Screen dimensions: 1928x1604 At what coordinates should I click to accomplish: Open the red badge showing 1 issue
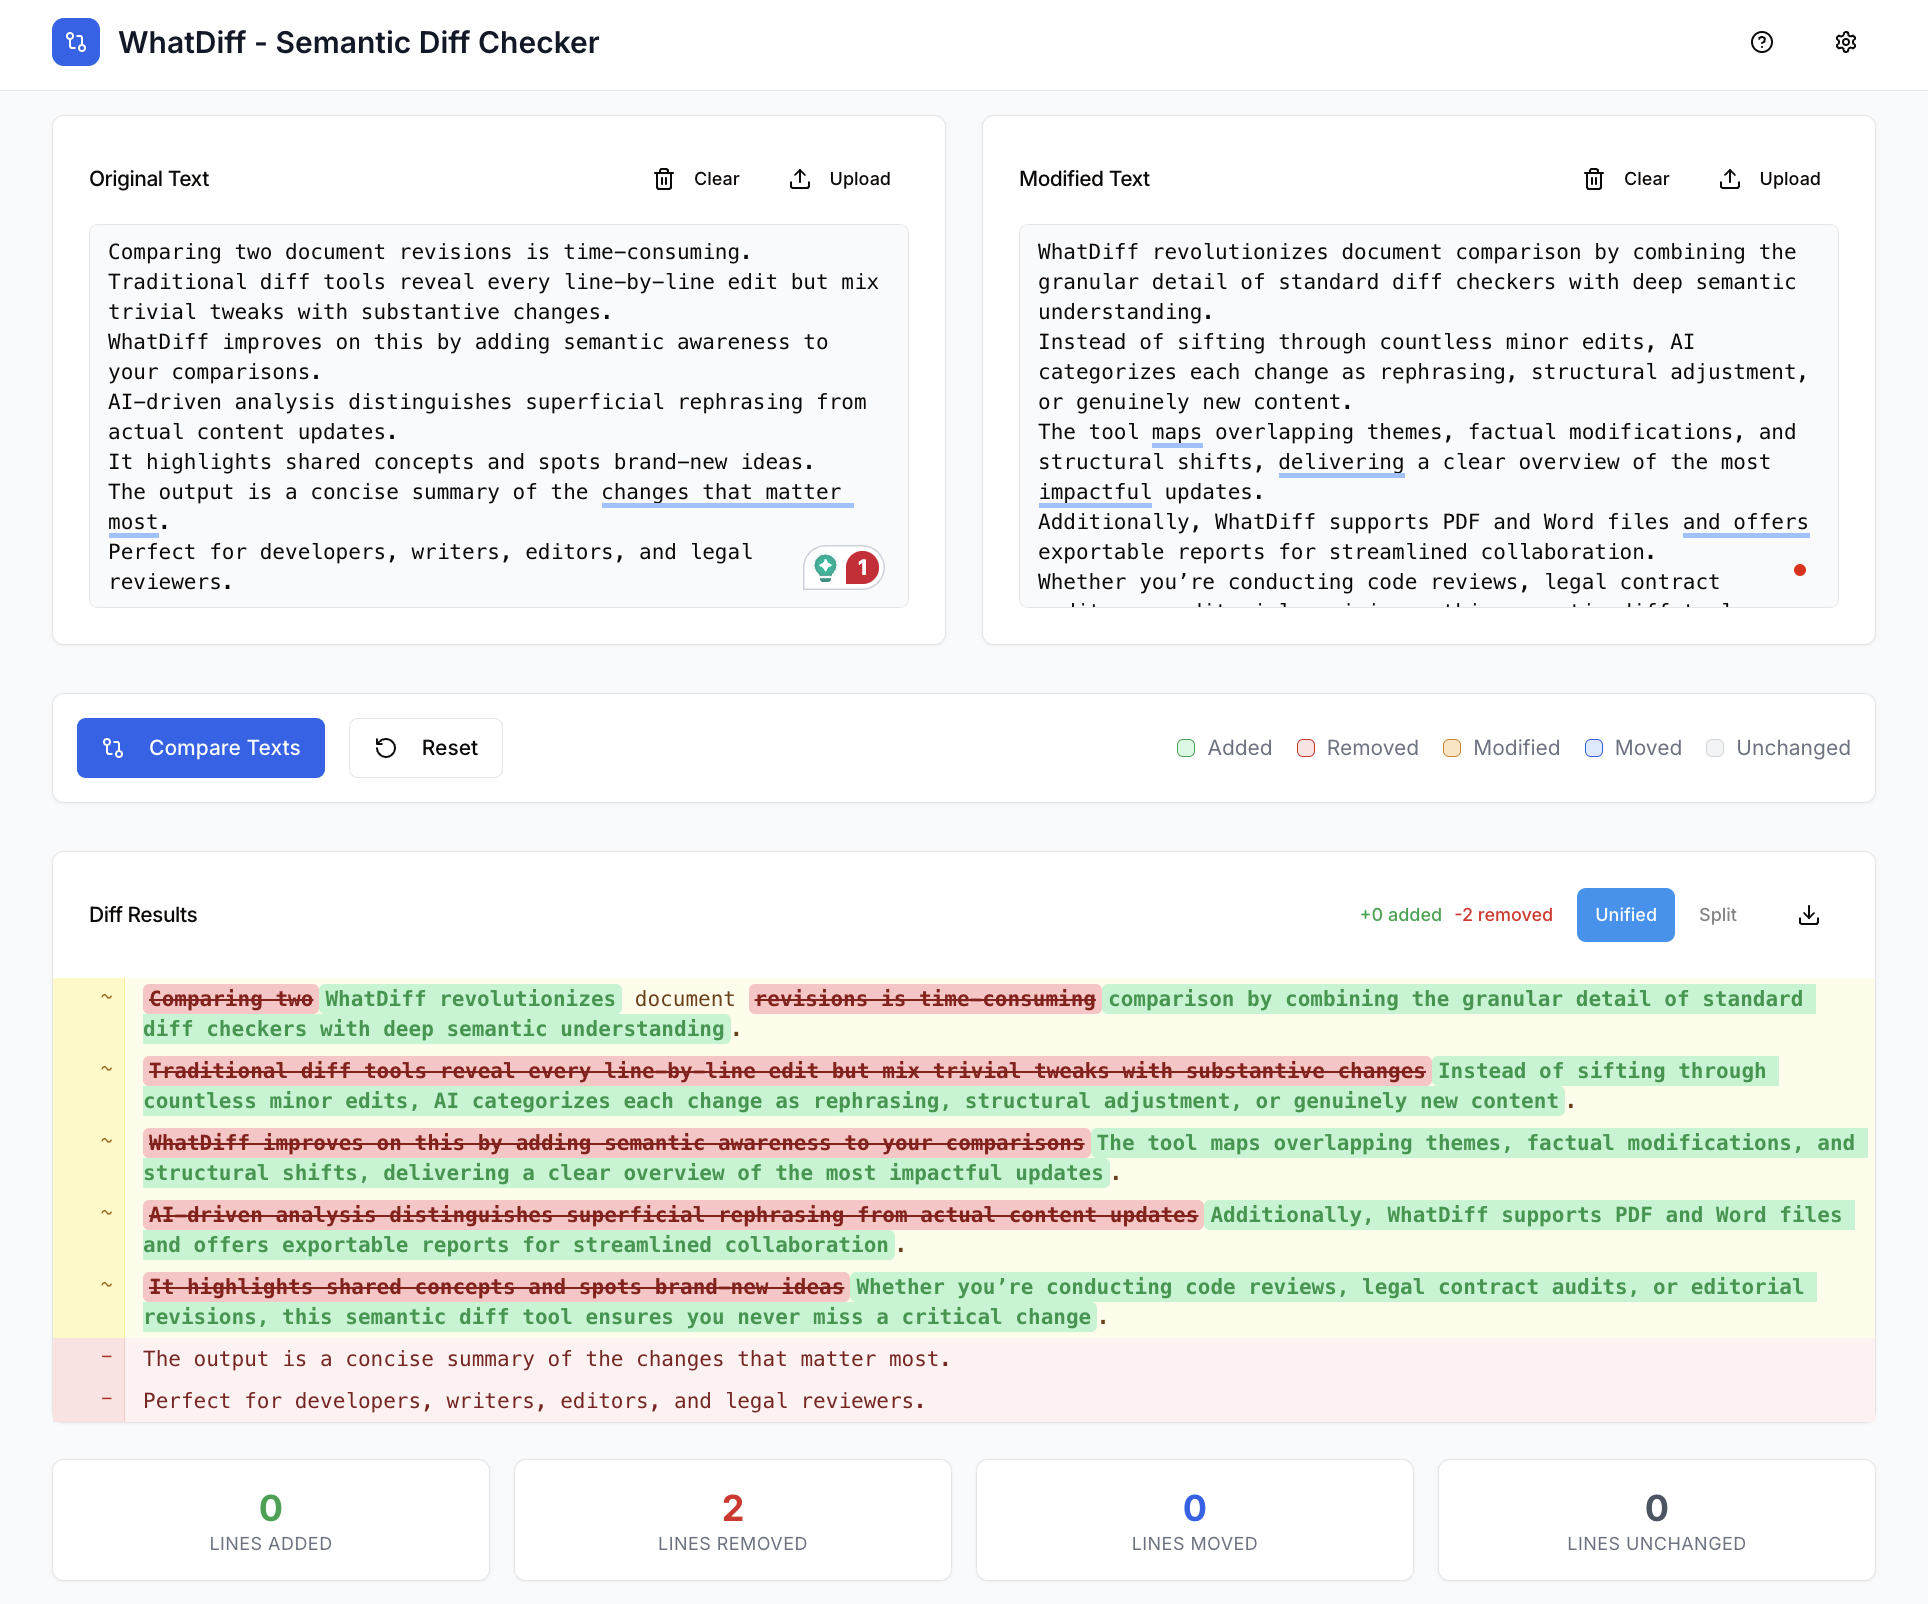862,568
